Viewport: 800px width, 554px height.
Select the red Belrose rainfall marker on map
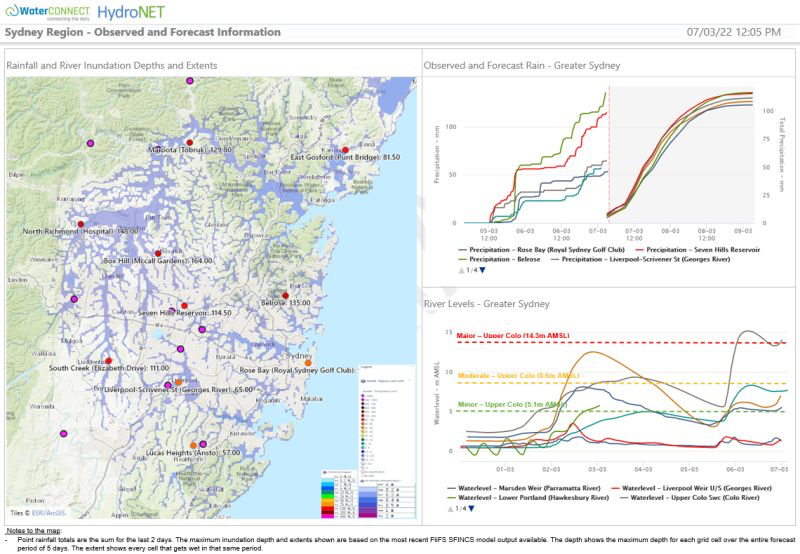tap(285, 295)
